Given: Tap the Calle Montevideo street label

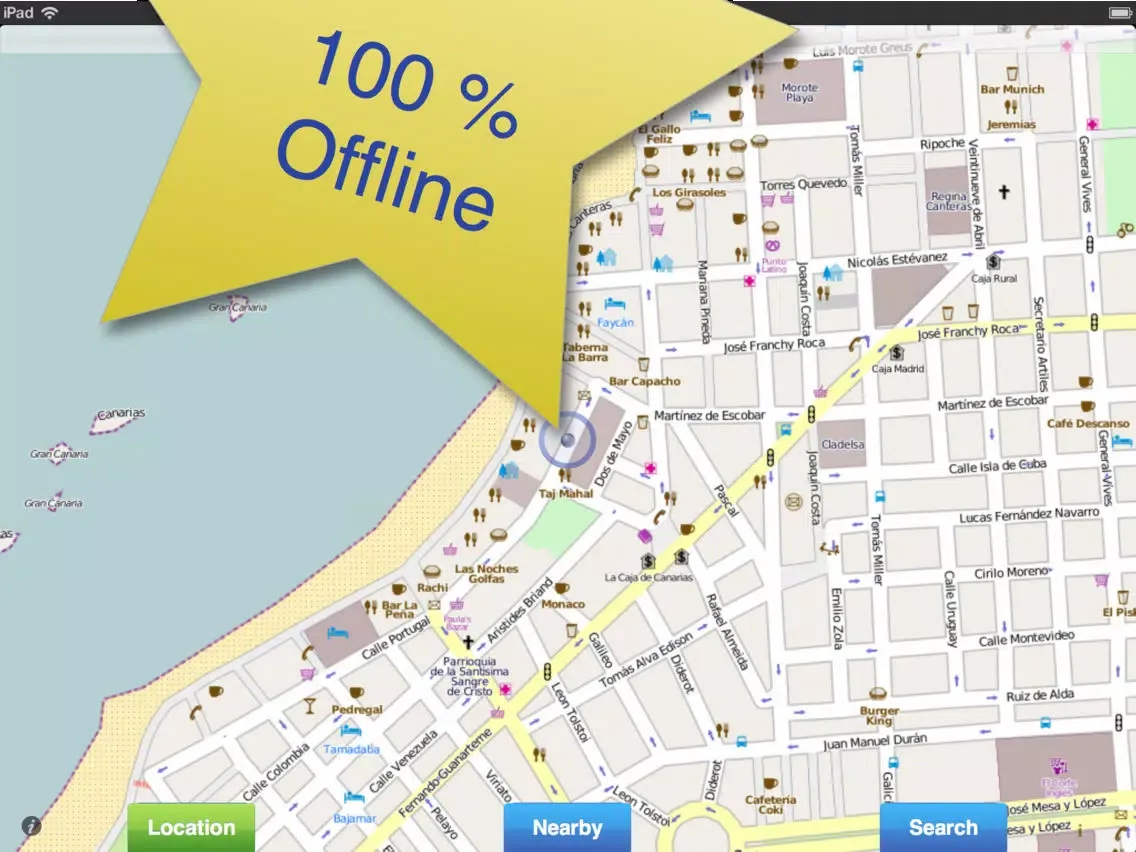Looking at the screenshot, I should 1026,638.
